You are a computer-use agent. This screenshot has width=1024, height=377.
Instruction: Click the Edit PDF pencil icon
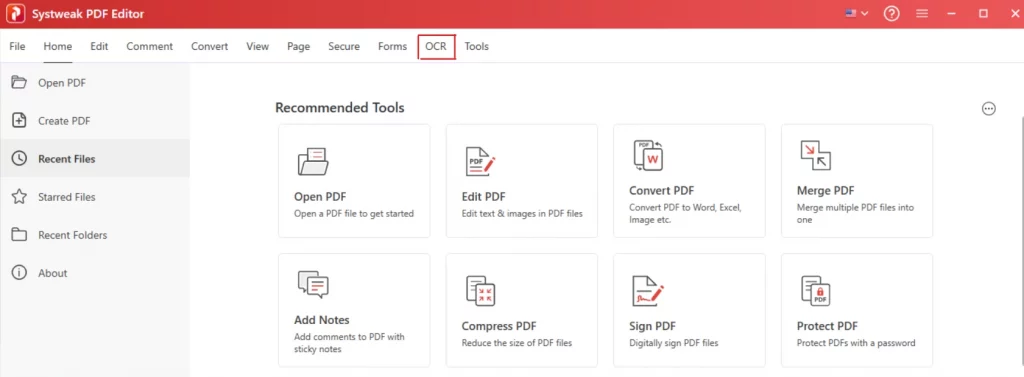click(x=480, y=161)
